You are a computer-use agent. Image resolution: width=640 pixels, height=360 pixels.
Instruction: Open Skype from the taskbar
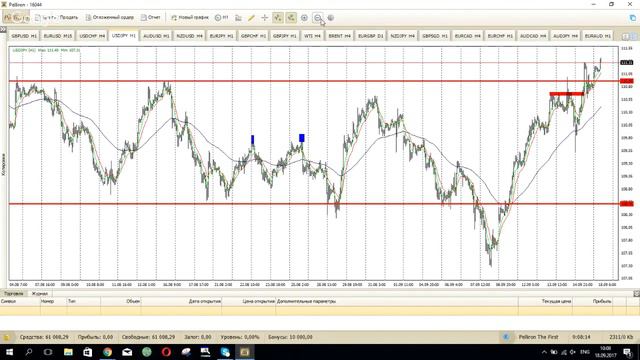click(225, 352)
